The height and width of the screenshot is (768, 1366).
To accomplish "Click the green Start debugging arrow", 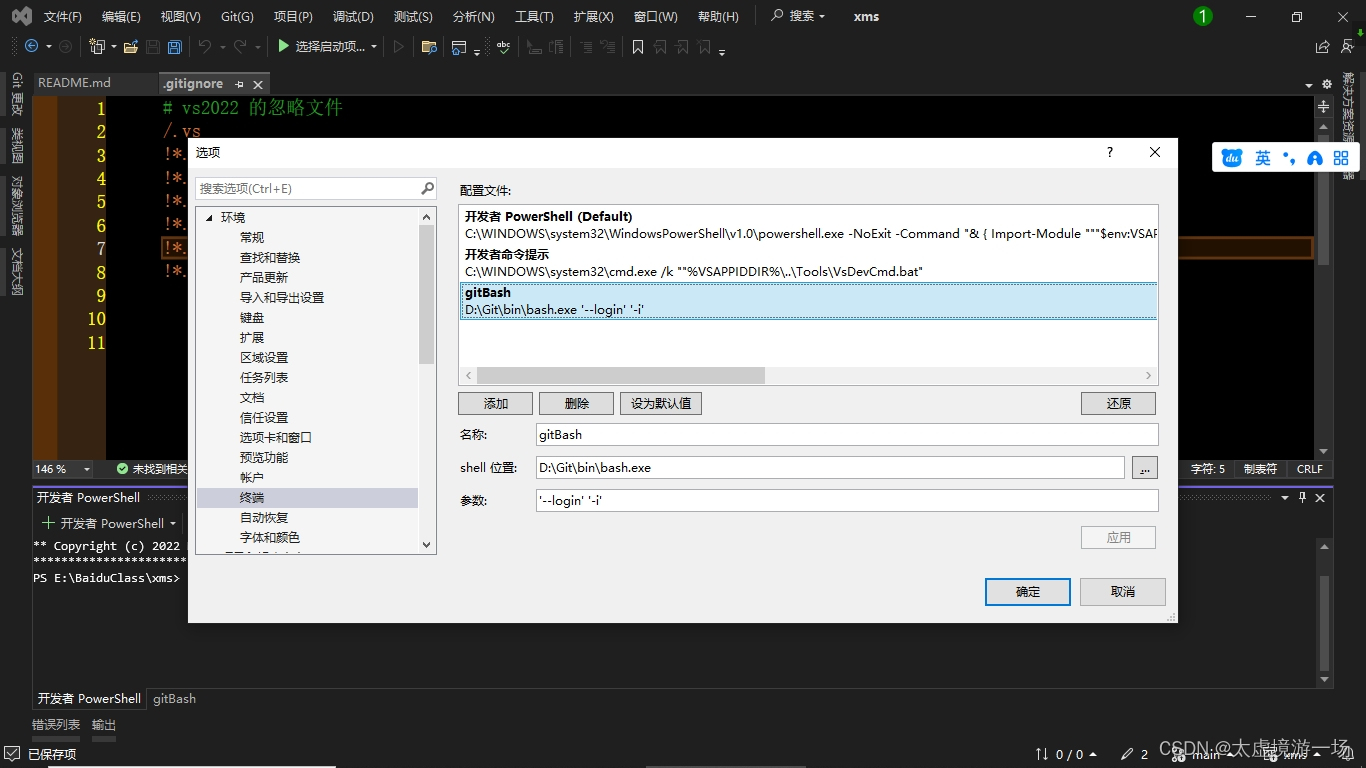I will (284, 46).
